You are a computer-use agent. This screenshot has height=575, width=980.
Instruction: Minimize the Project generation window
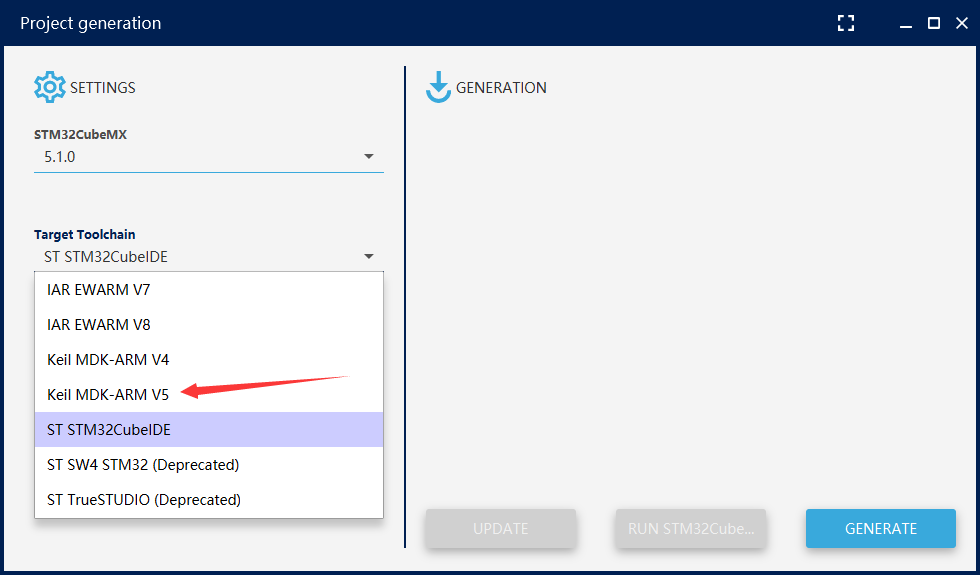[x=906, y=24]
